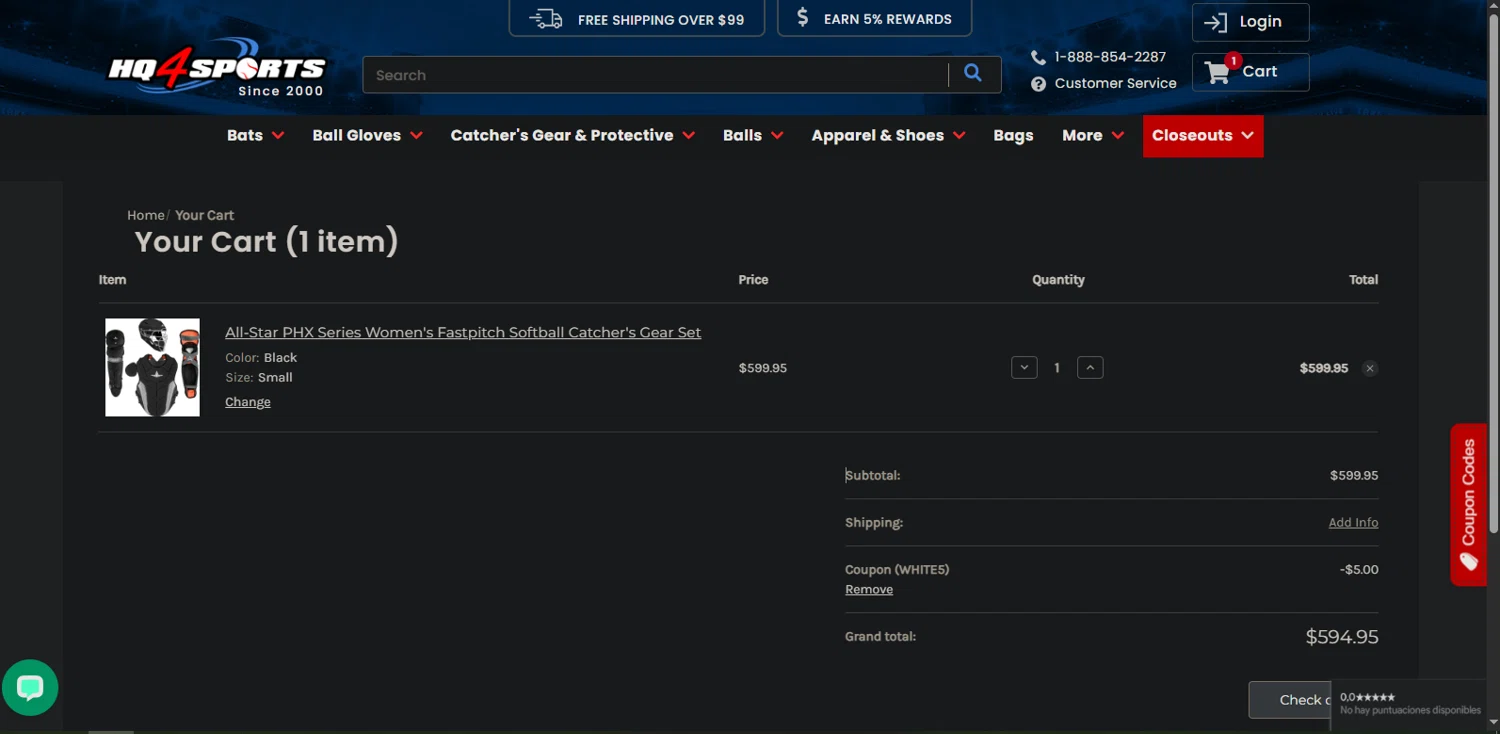Click the 1-888-854-2287 phone number

pyautogui.click(x=1110, y=57)
